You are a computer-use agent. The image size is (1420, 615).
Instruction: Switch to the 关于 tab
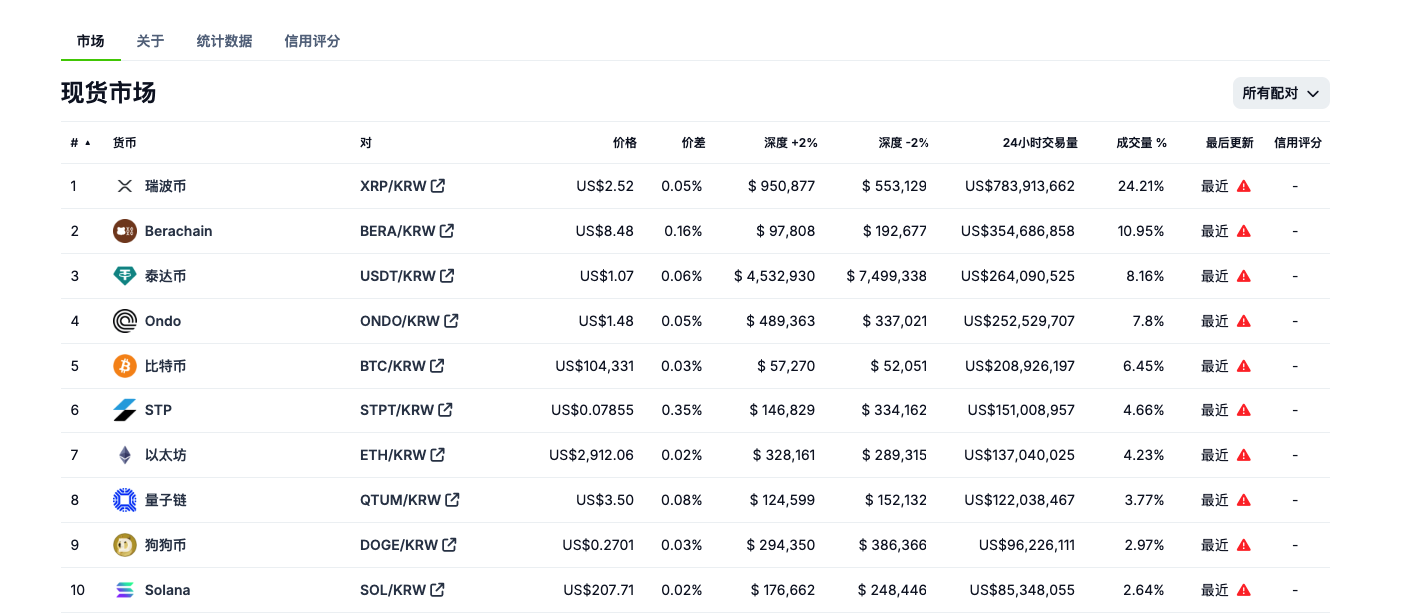[x=150, y=41]
